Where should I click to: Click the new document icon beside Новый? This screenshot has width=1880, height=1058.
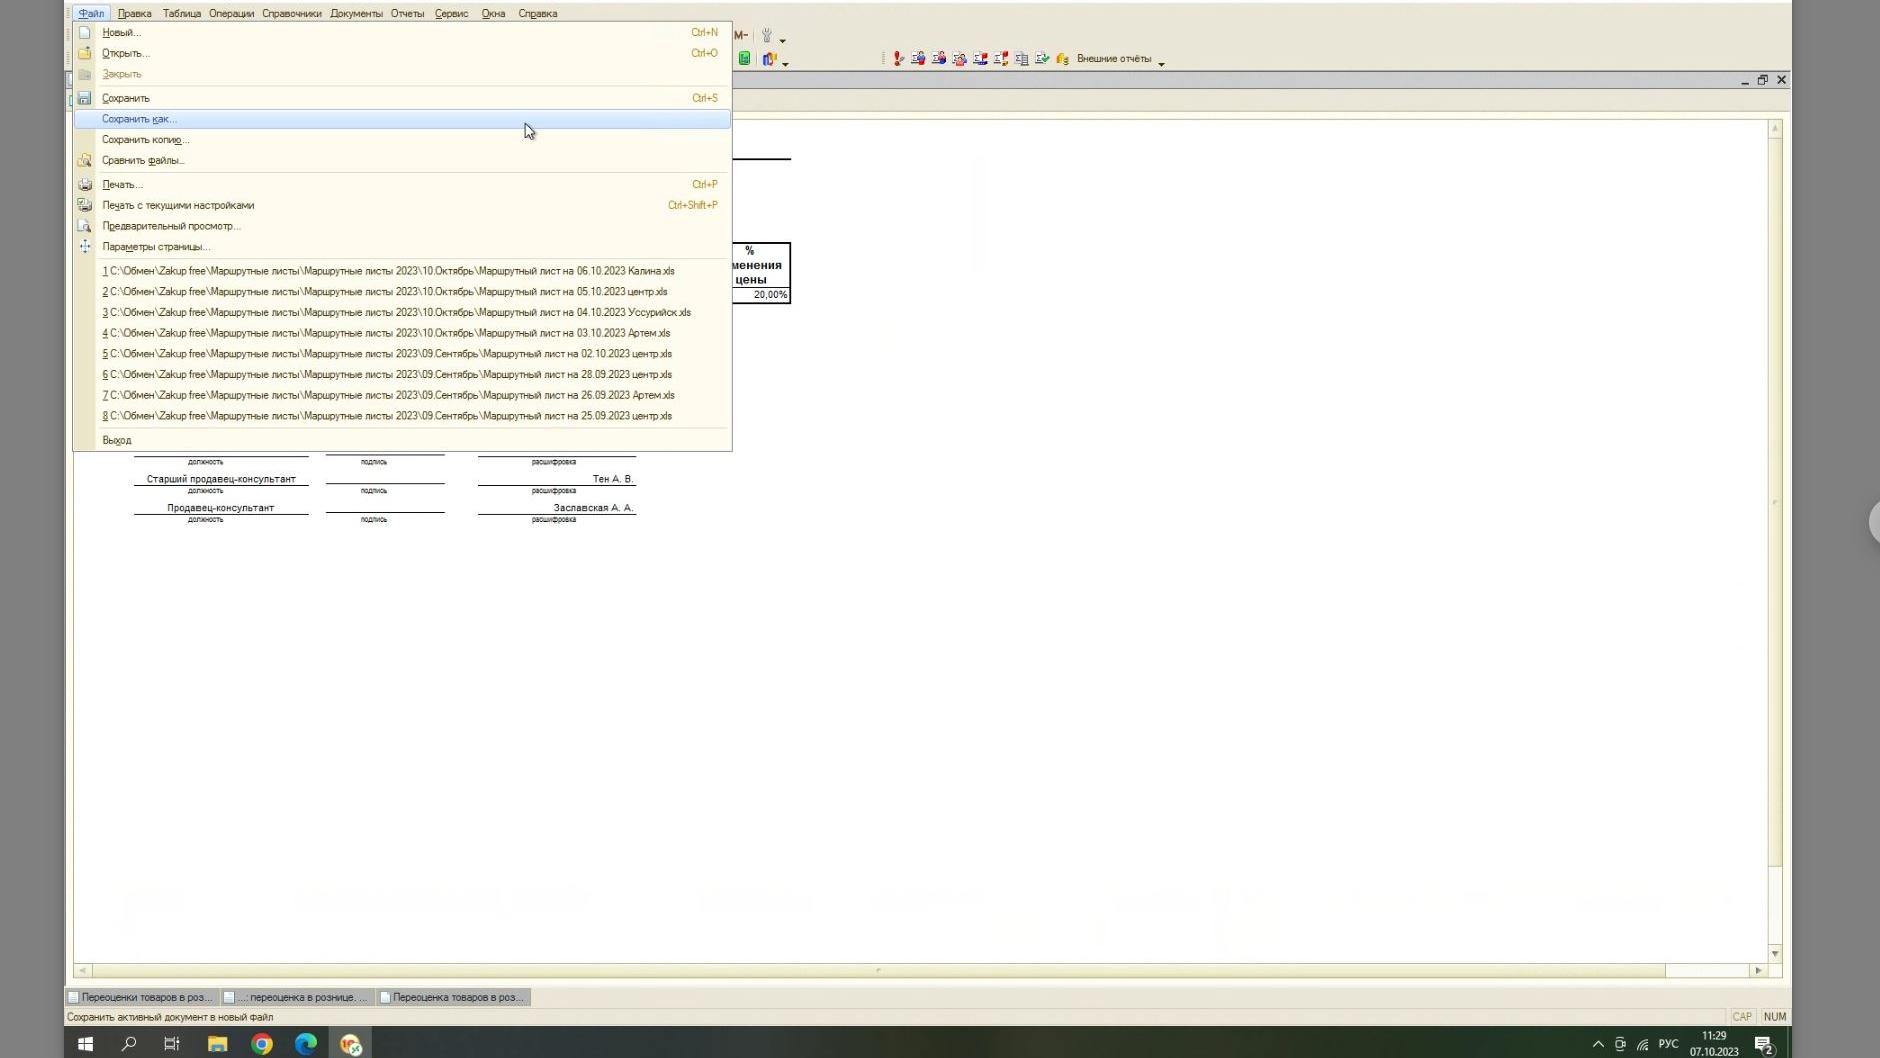click(85, 32)
